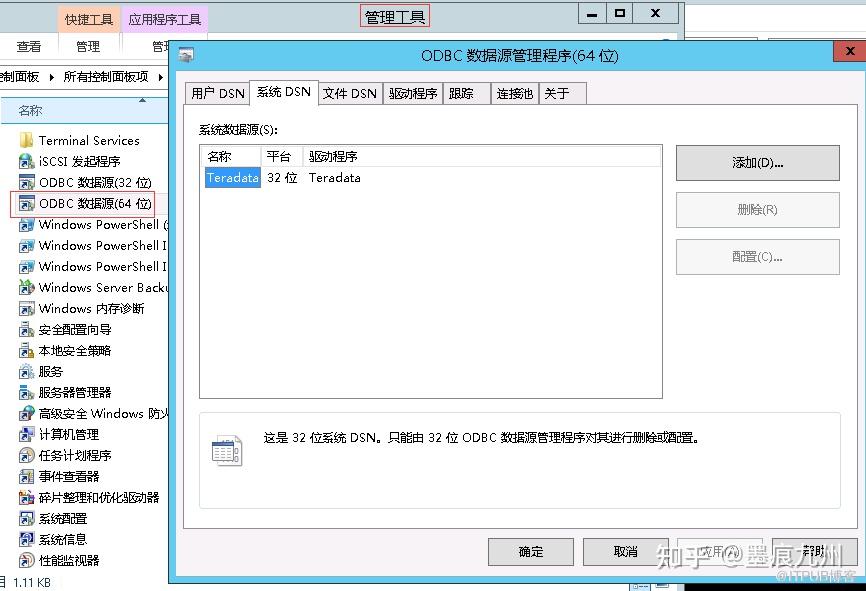Viewport: 866px width, 591px height.
Task: Minimize the 管理工具 Explorer window
Action: [x=592, y=13]
